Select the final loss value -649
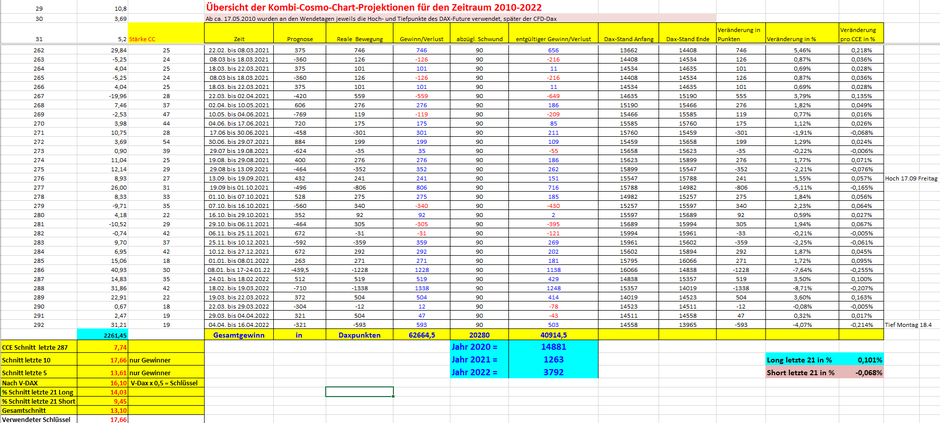This screenshot has width=940, height=423. click(554, 95)
